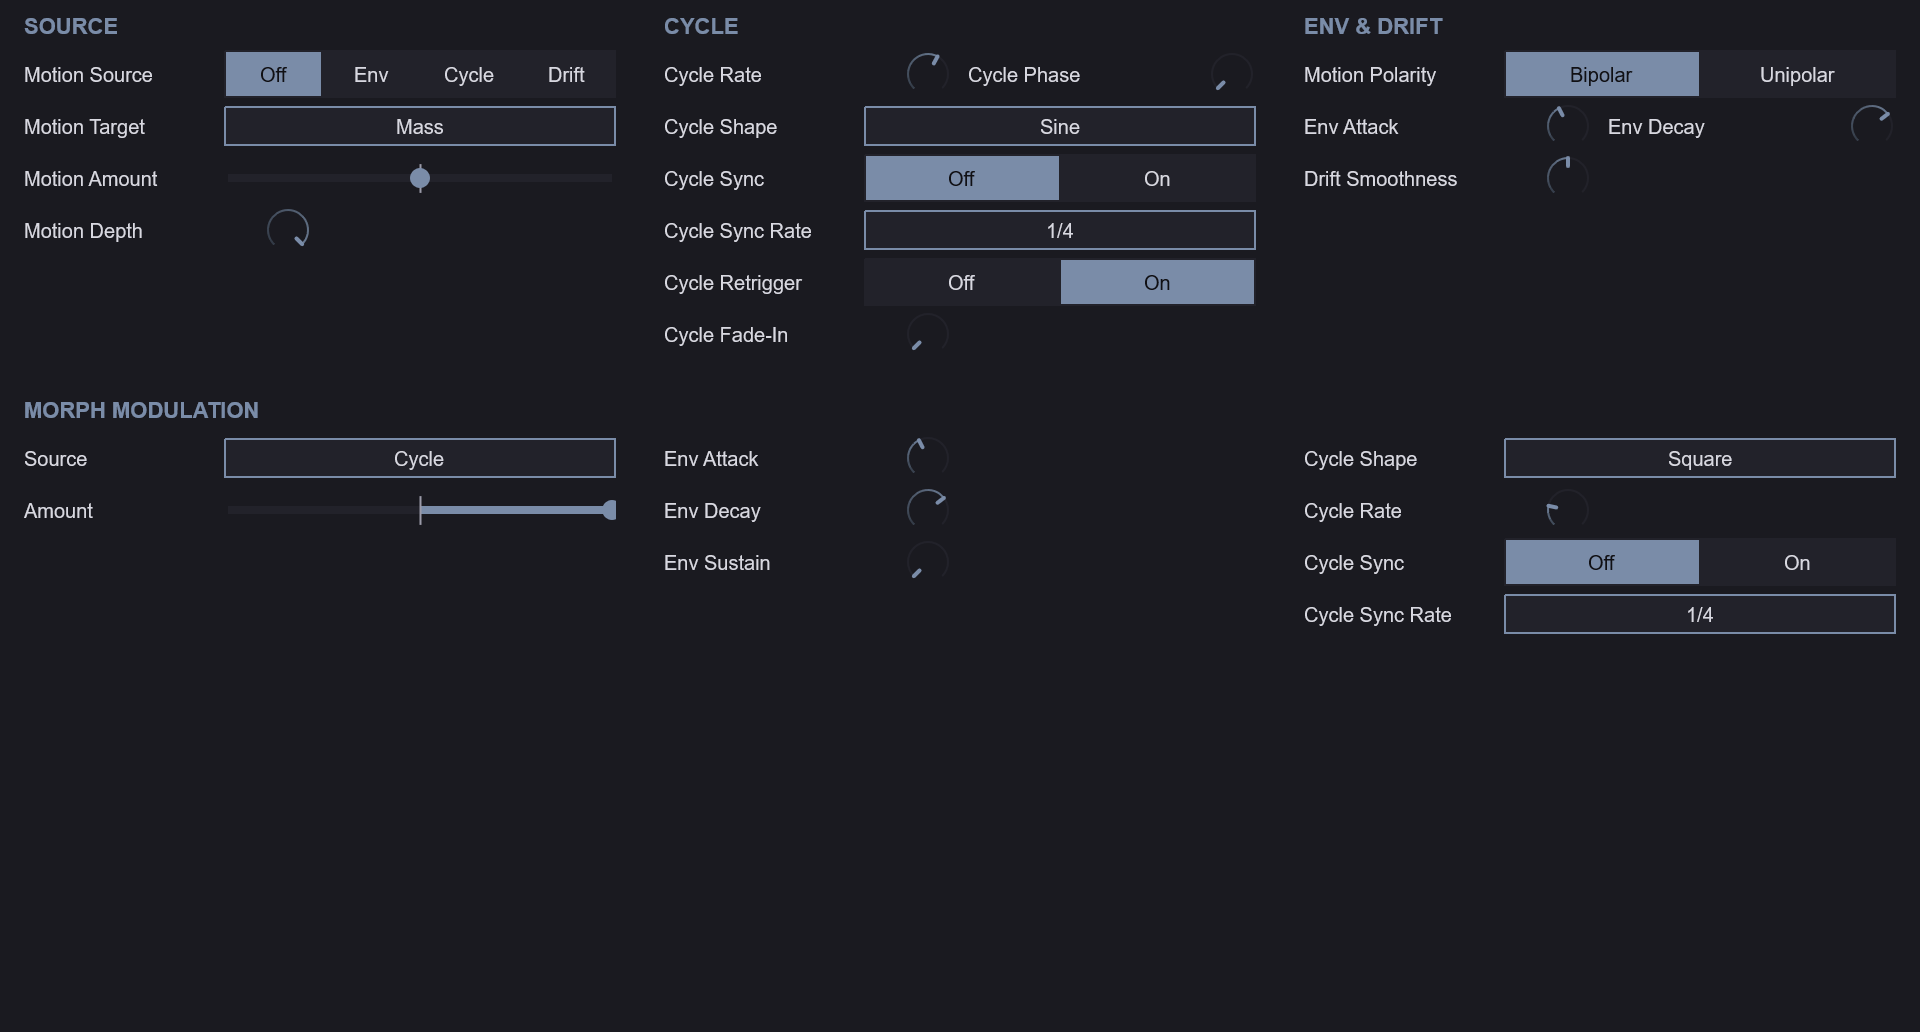Turn Cycle Sync On in the Cycle section
This screenshot has height=1032, width=1920.
click(x=1157, y=178)
